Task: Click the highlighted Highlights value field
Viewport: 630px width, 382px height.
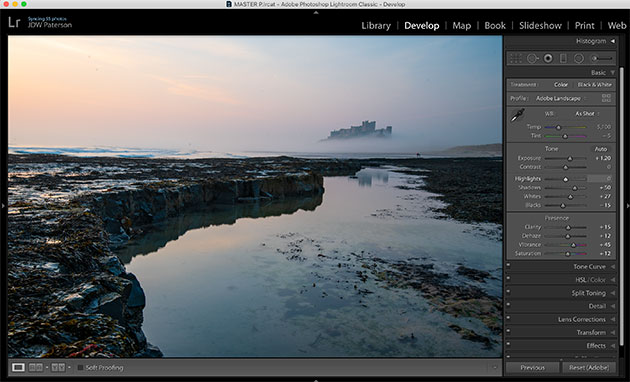Action: (600, 178)
